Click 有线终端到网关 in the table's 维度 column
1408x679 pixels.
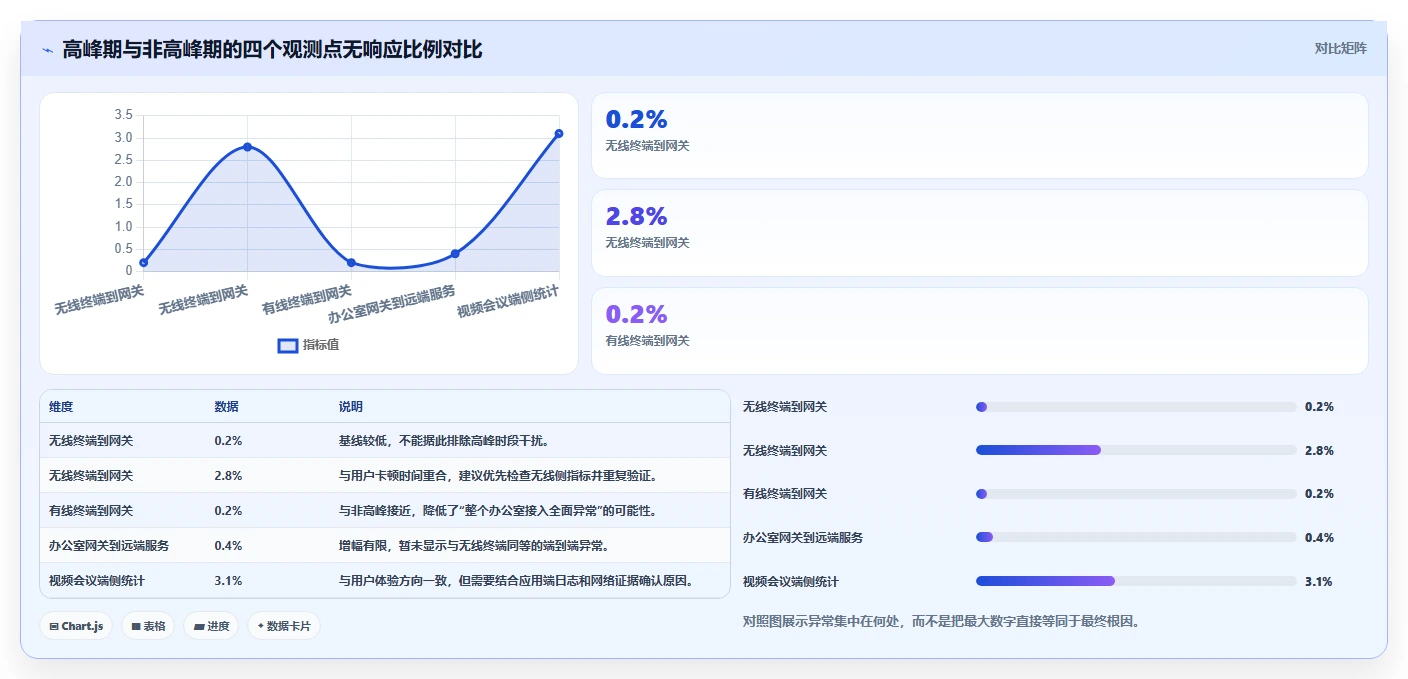tap(91, 510)
